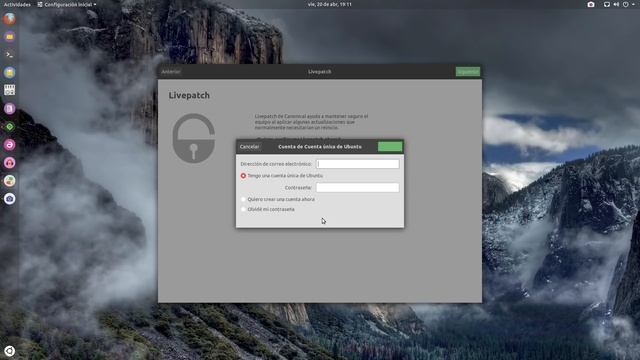Click the green Siguiente button

coord(468,71)
